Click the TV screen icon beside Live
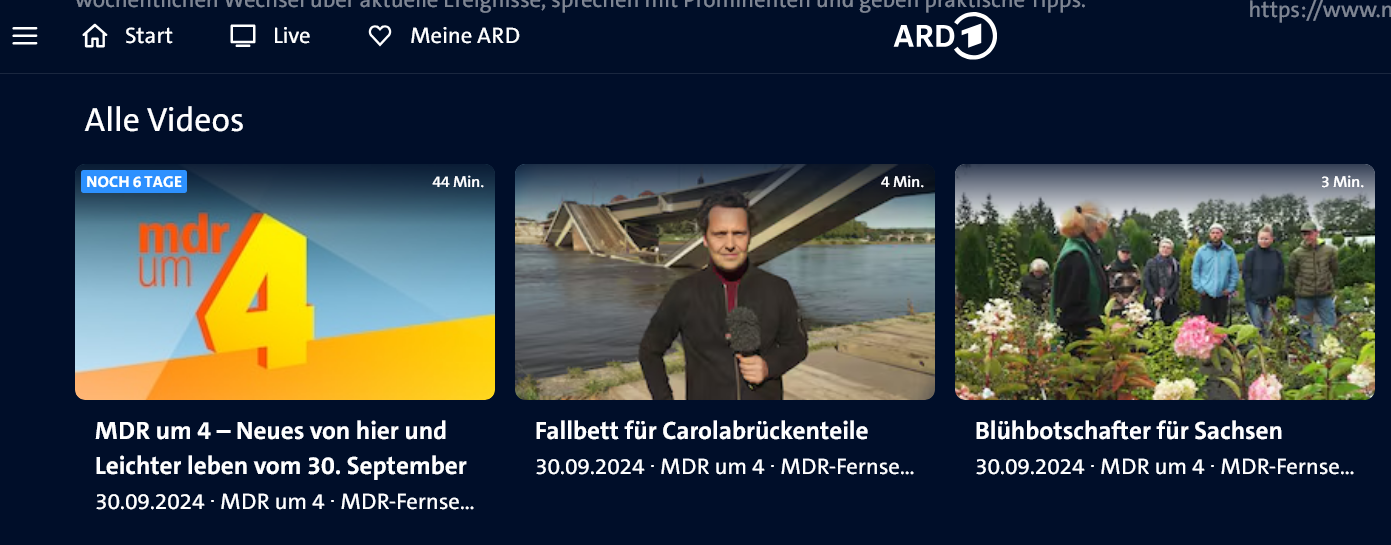Screen dimensions: 1391x545 point(243,36)
